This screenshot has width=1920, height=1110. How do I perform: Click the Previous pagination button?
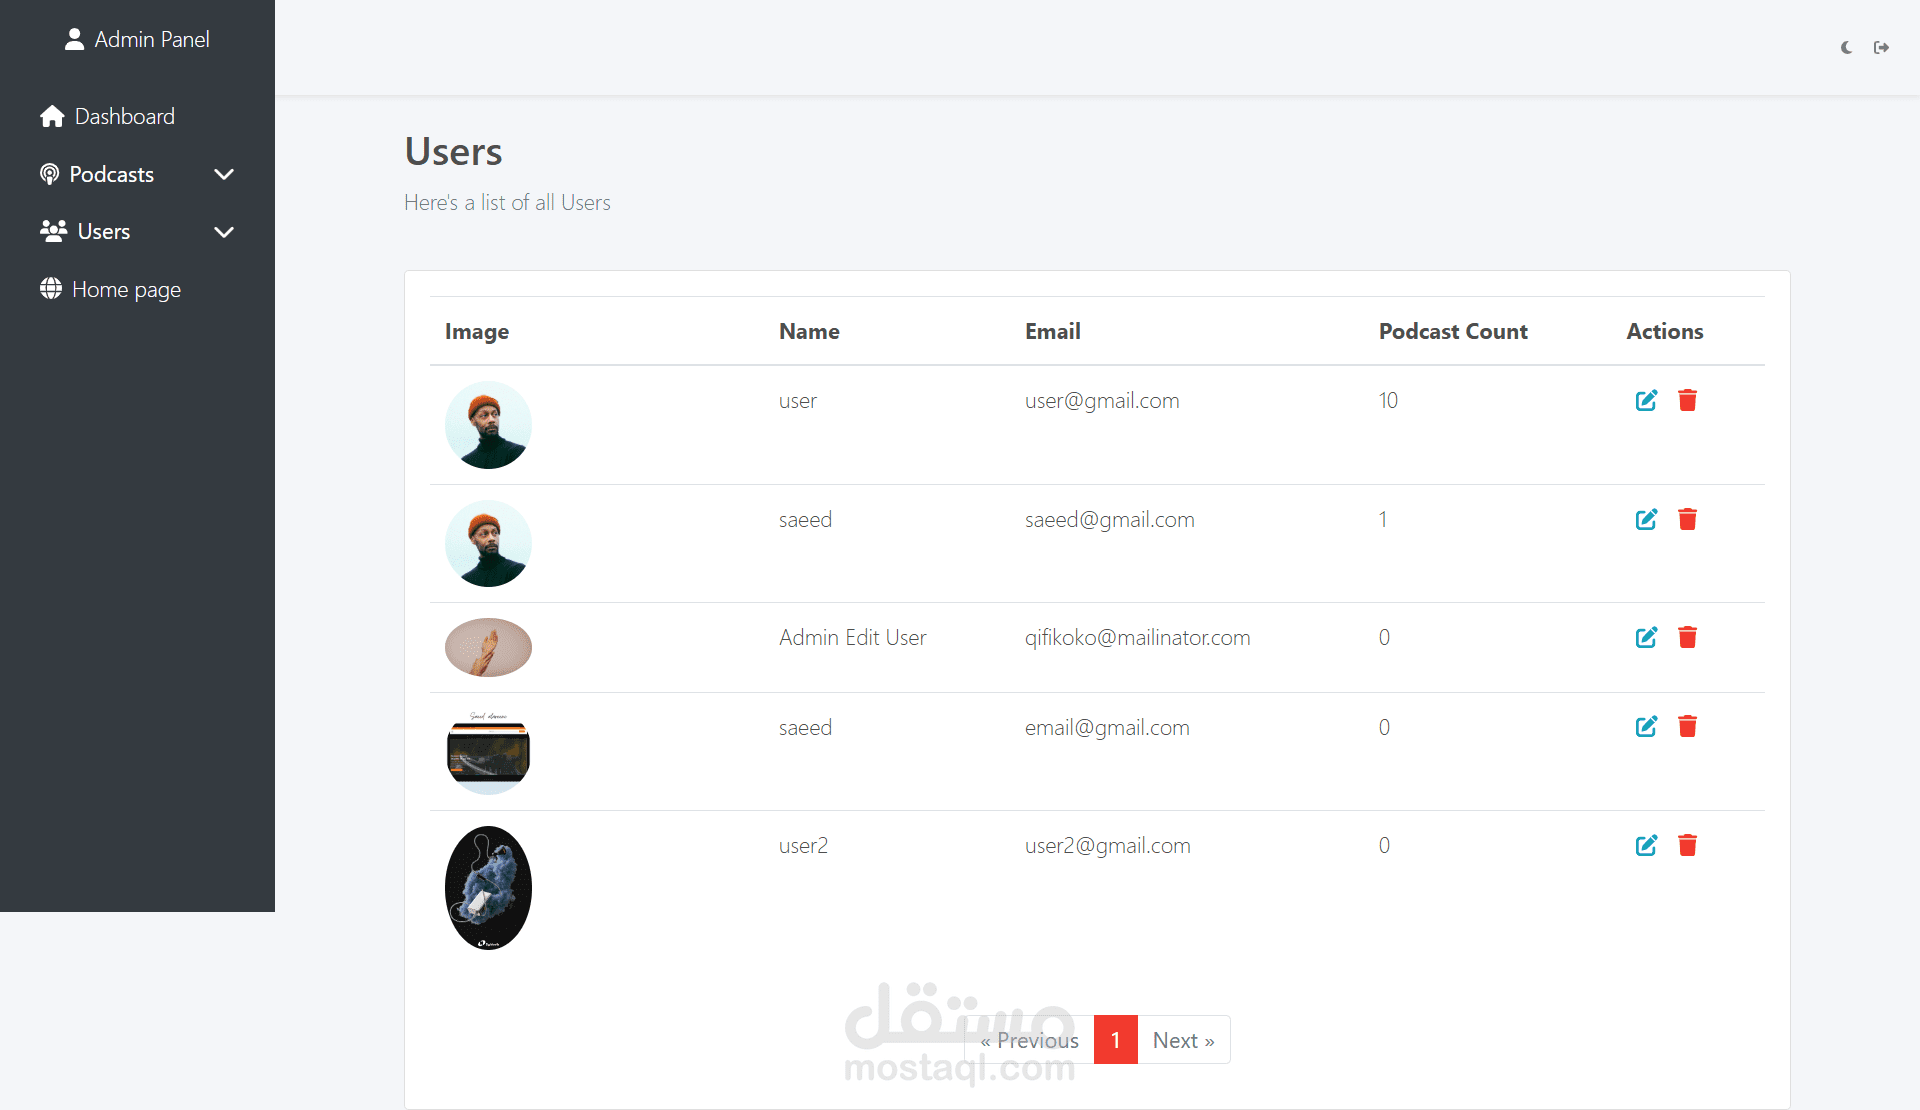(1029, 1040)
